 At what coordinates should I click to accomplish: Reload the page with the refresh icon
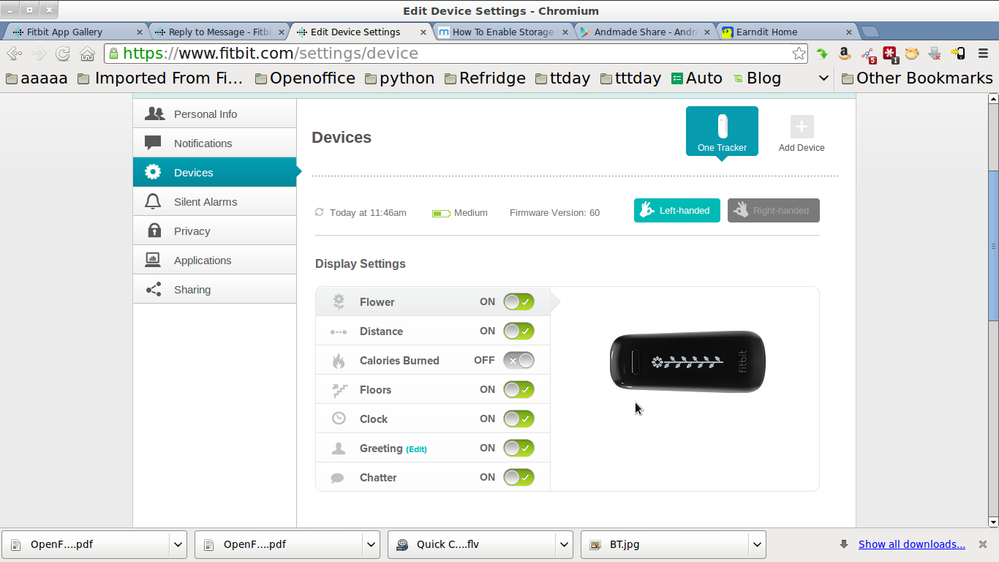[x=62, y=54]
